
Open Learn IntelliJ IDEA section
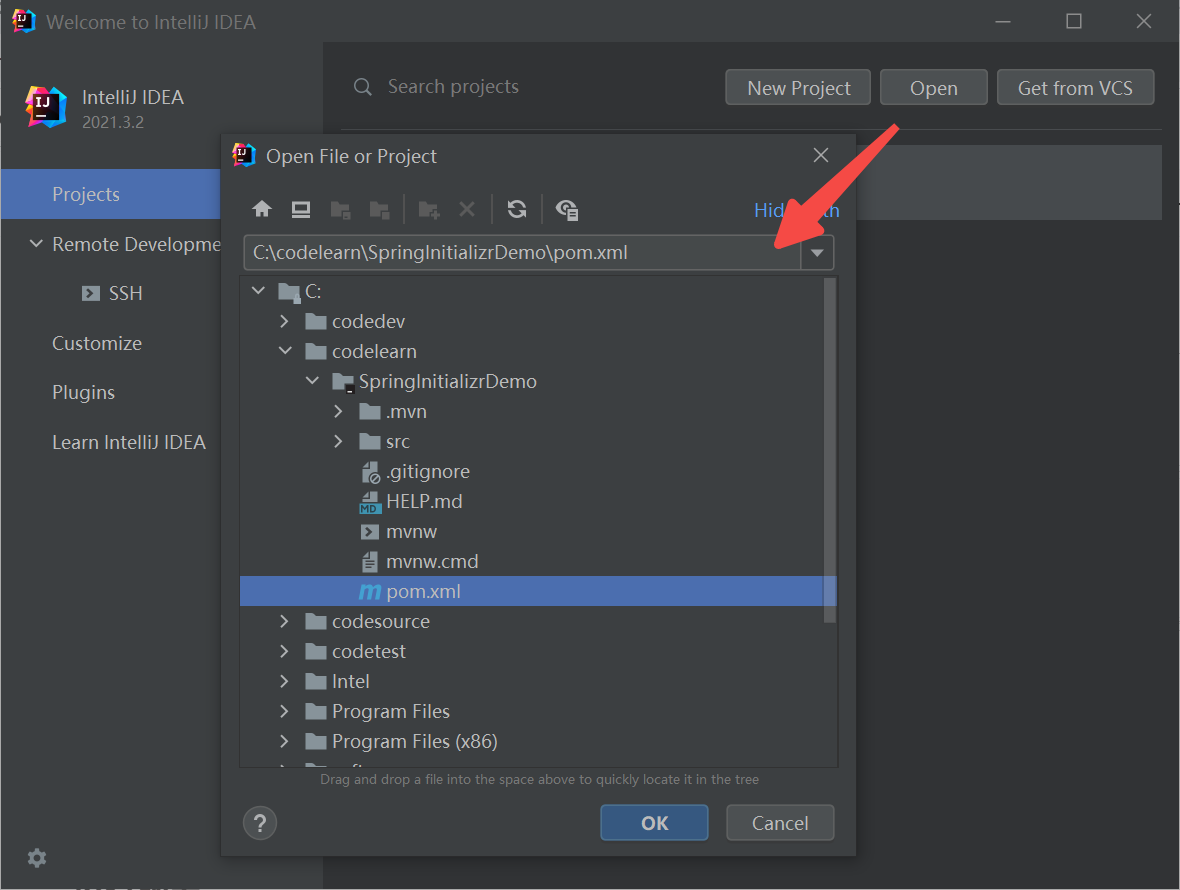[x=129, y=442]
